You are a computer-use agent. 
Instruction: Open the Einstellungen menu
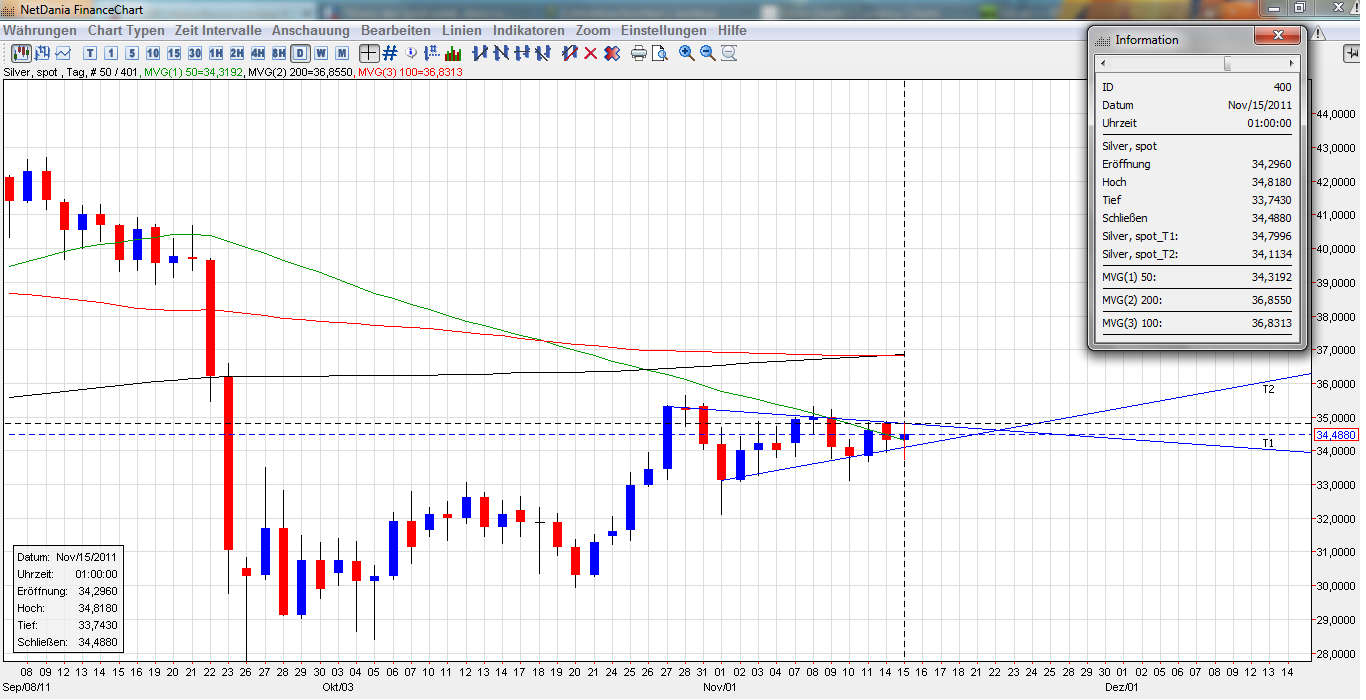664,31
